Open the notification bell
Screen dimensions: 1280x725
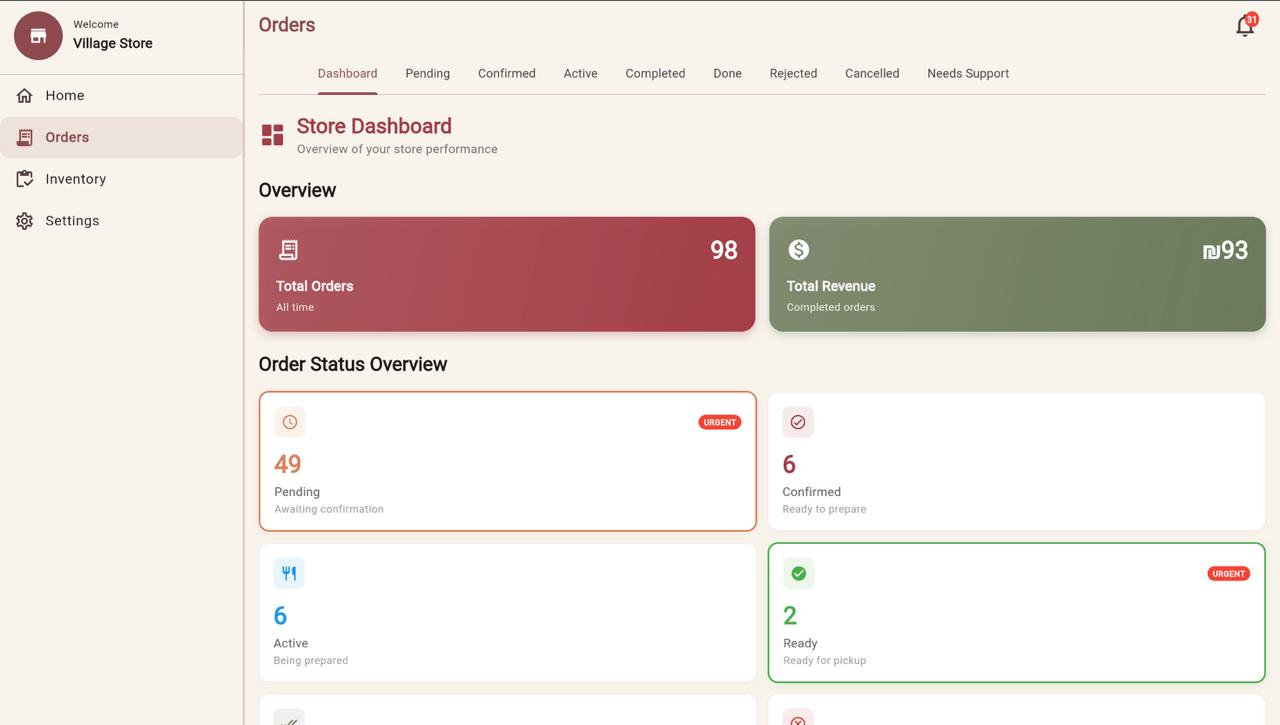1243,26
